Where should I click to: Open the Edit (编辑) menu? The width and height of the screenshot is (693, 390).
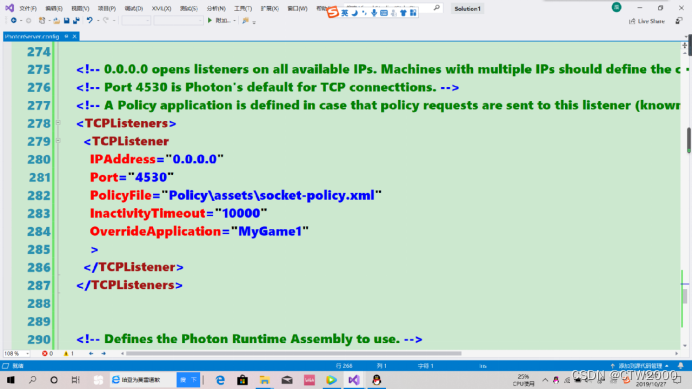54,8
